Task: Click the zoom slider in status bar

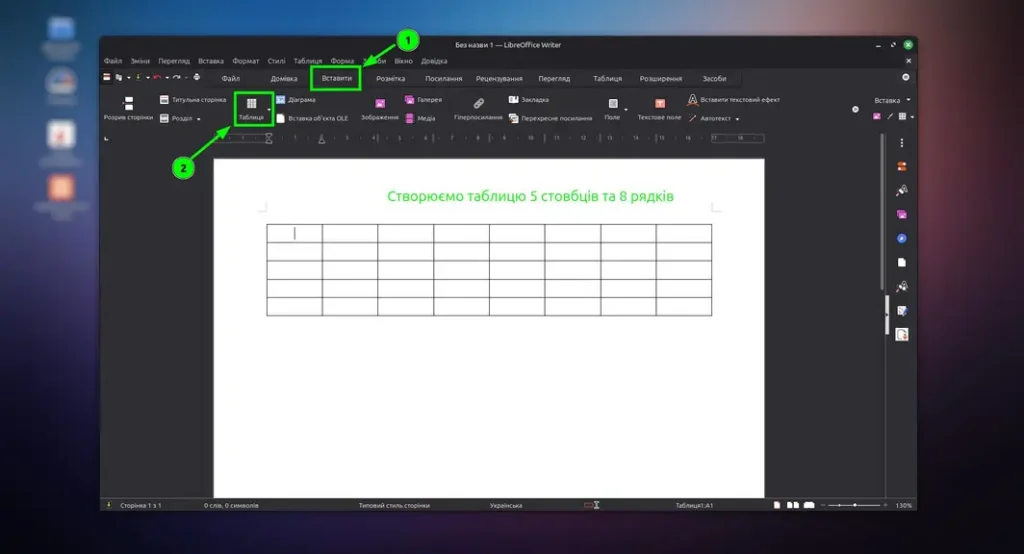Action: tap(854, 505)
